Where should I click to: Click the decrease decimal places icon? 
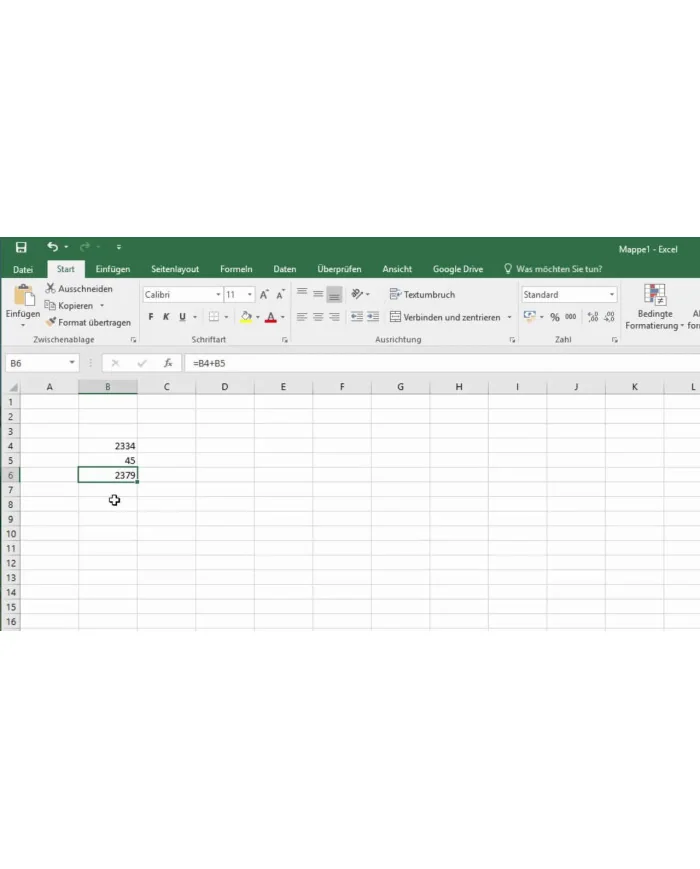609,317
